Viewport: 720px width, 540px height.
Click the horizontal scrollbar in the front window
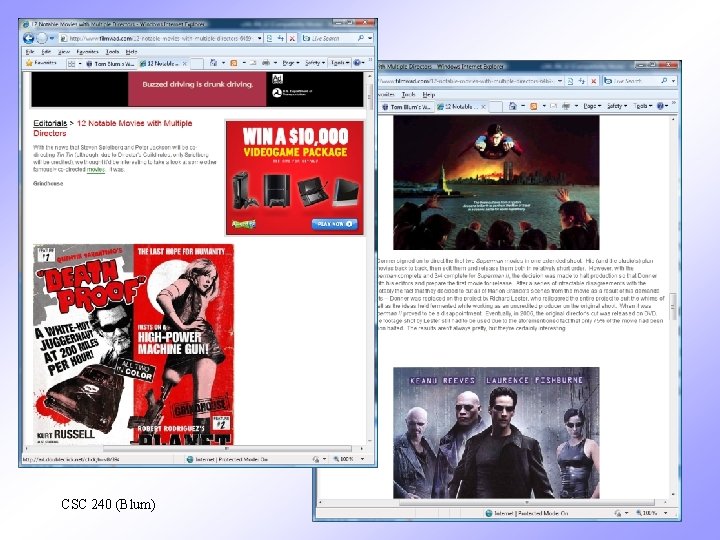193,449
